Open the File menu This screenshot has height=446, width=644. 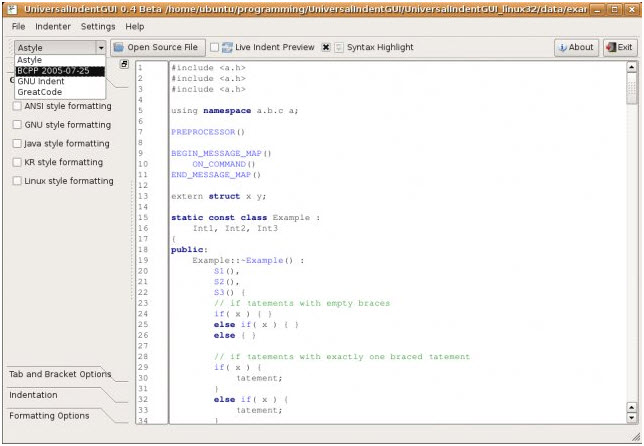click(18, 27)
